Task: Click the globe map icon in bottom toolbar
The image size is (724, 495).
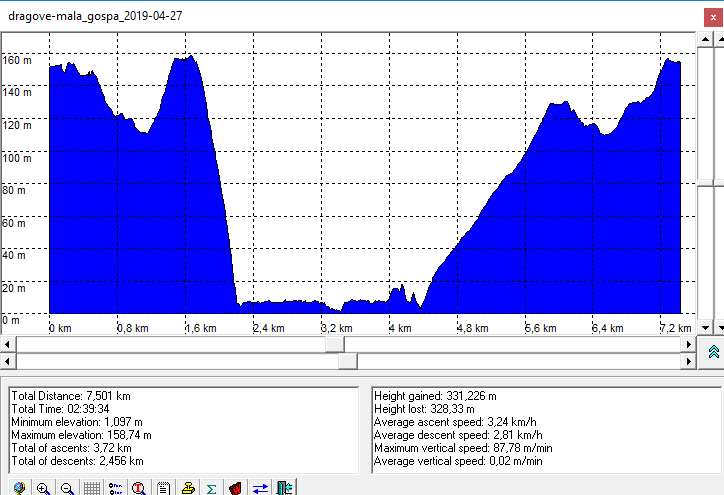Action: pos(19,488)
